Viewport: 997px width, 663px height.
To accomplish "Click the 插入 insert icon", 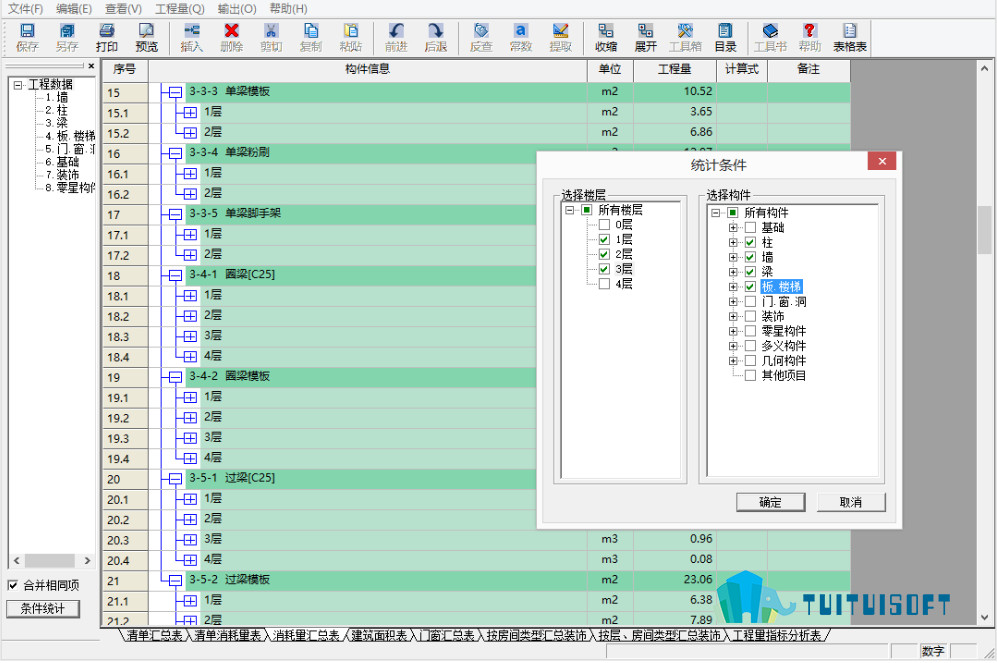I will [191, 31].
